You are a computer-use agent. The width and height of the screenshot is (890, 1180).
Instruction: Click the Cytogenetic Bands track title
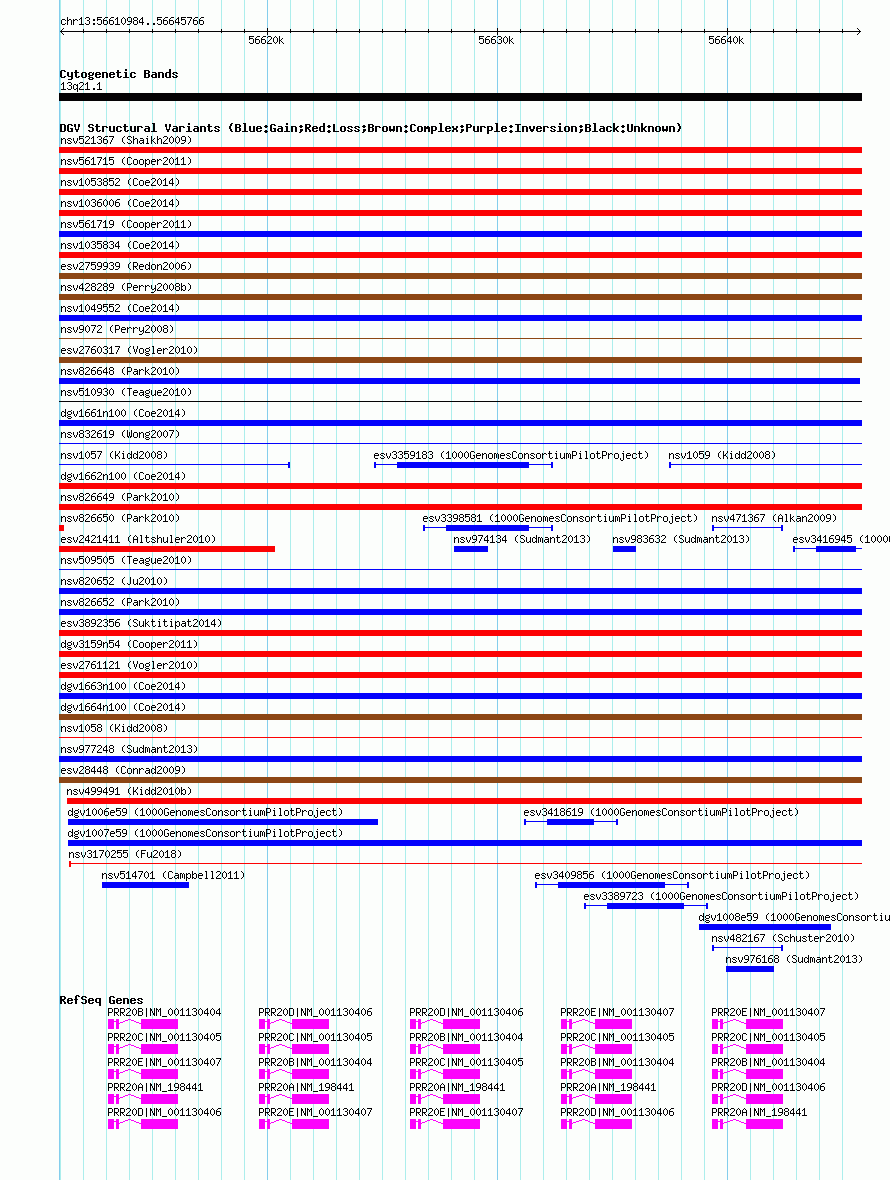pos(119,75)
